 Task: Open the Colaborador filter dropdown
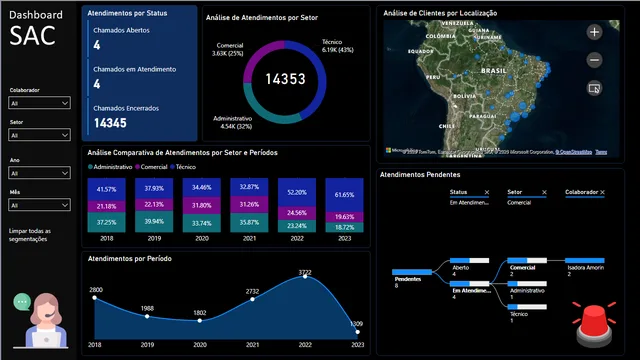tap(39, 103)
